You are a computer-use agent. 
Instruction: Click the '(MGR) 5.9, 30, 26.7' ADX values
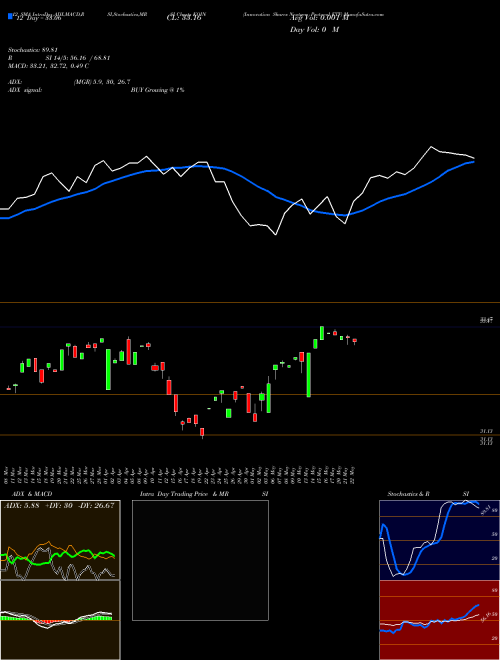(x=102, y=82)
